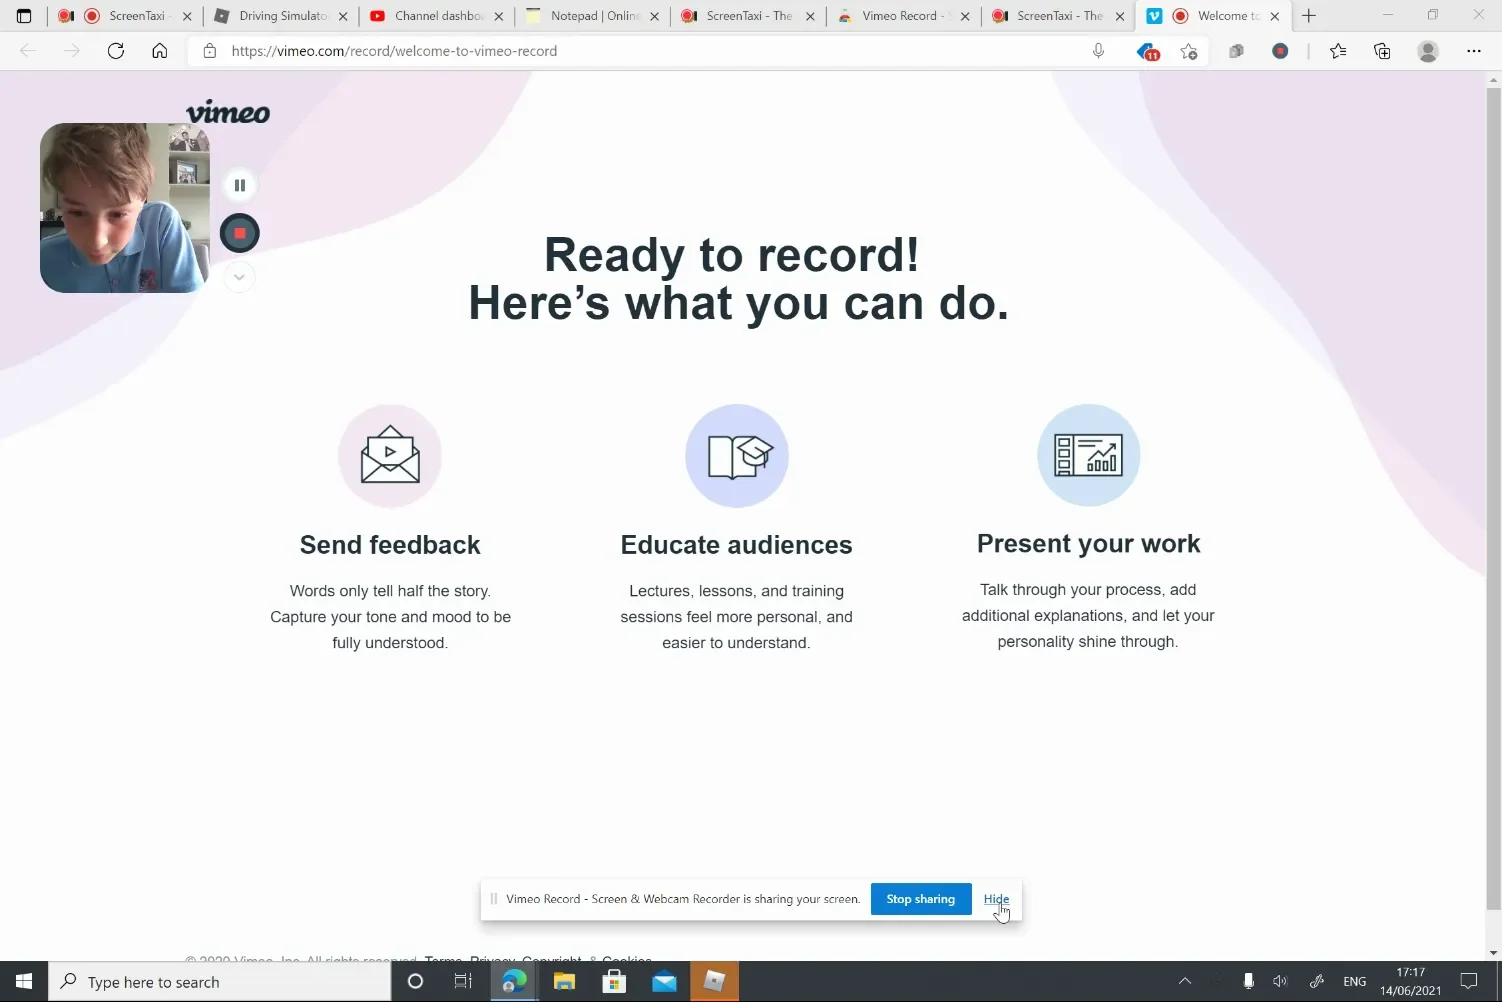Open Microsoft Store from taskbar
Image resolution: width=1502 pixels, height=1002 pixels.
click(x=614, y=982)
